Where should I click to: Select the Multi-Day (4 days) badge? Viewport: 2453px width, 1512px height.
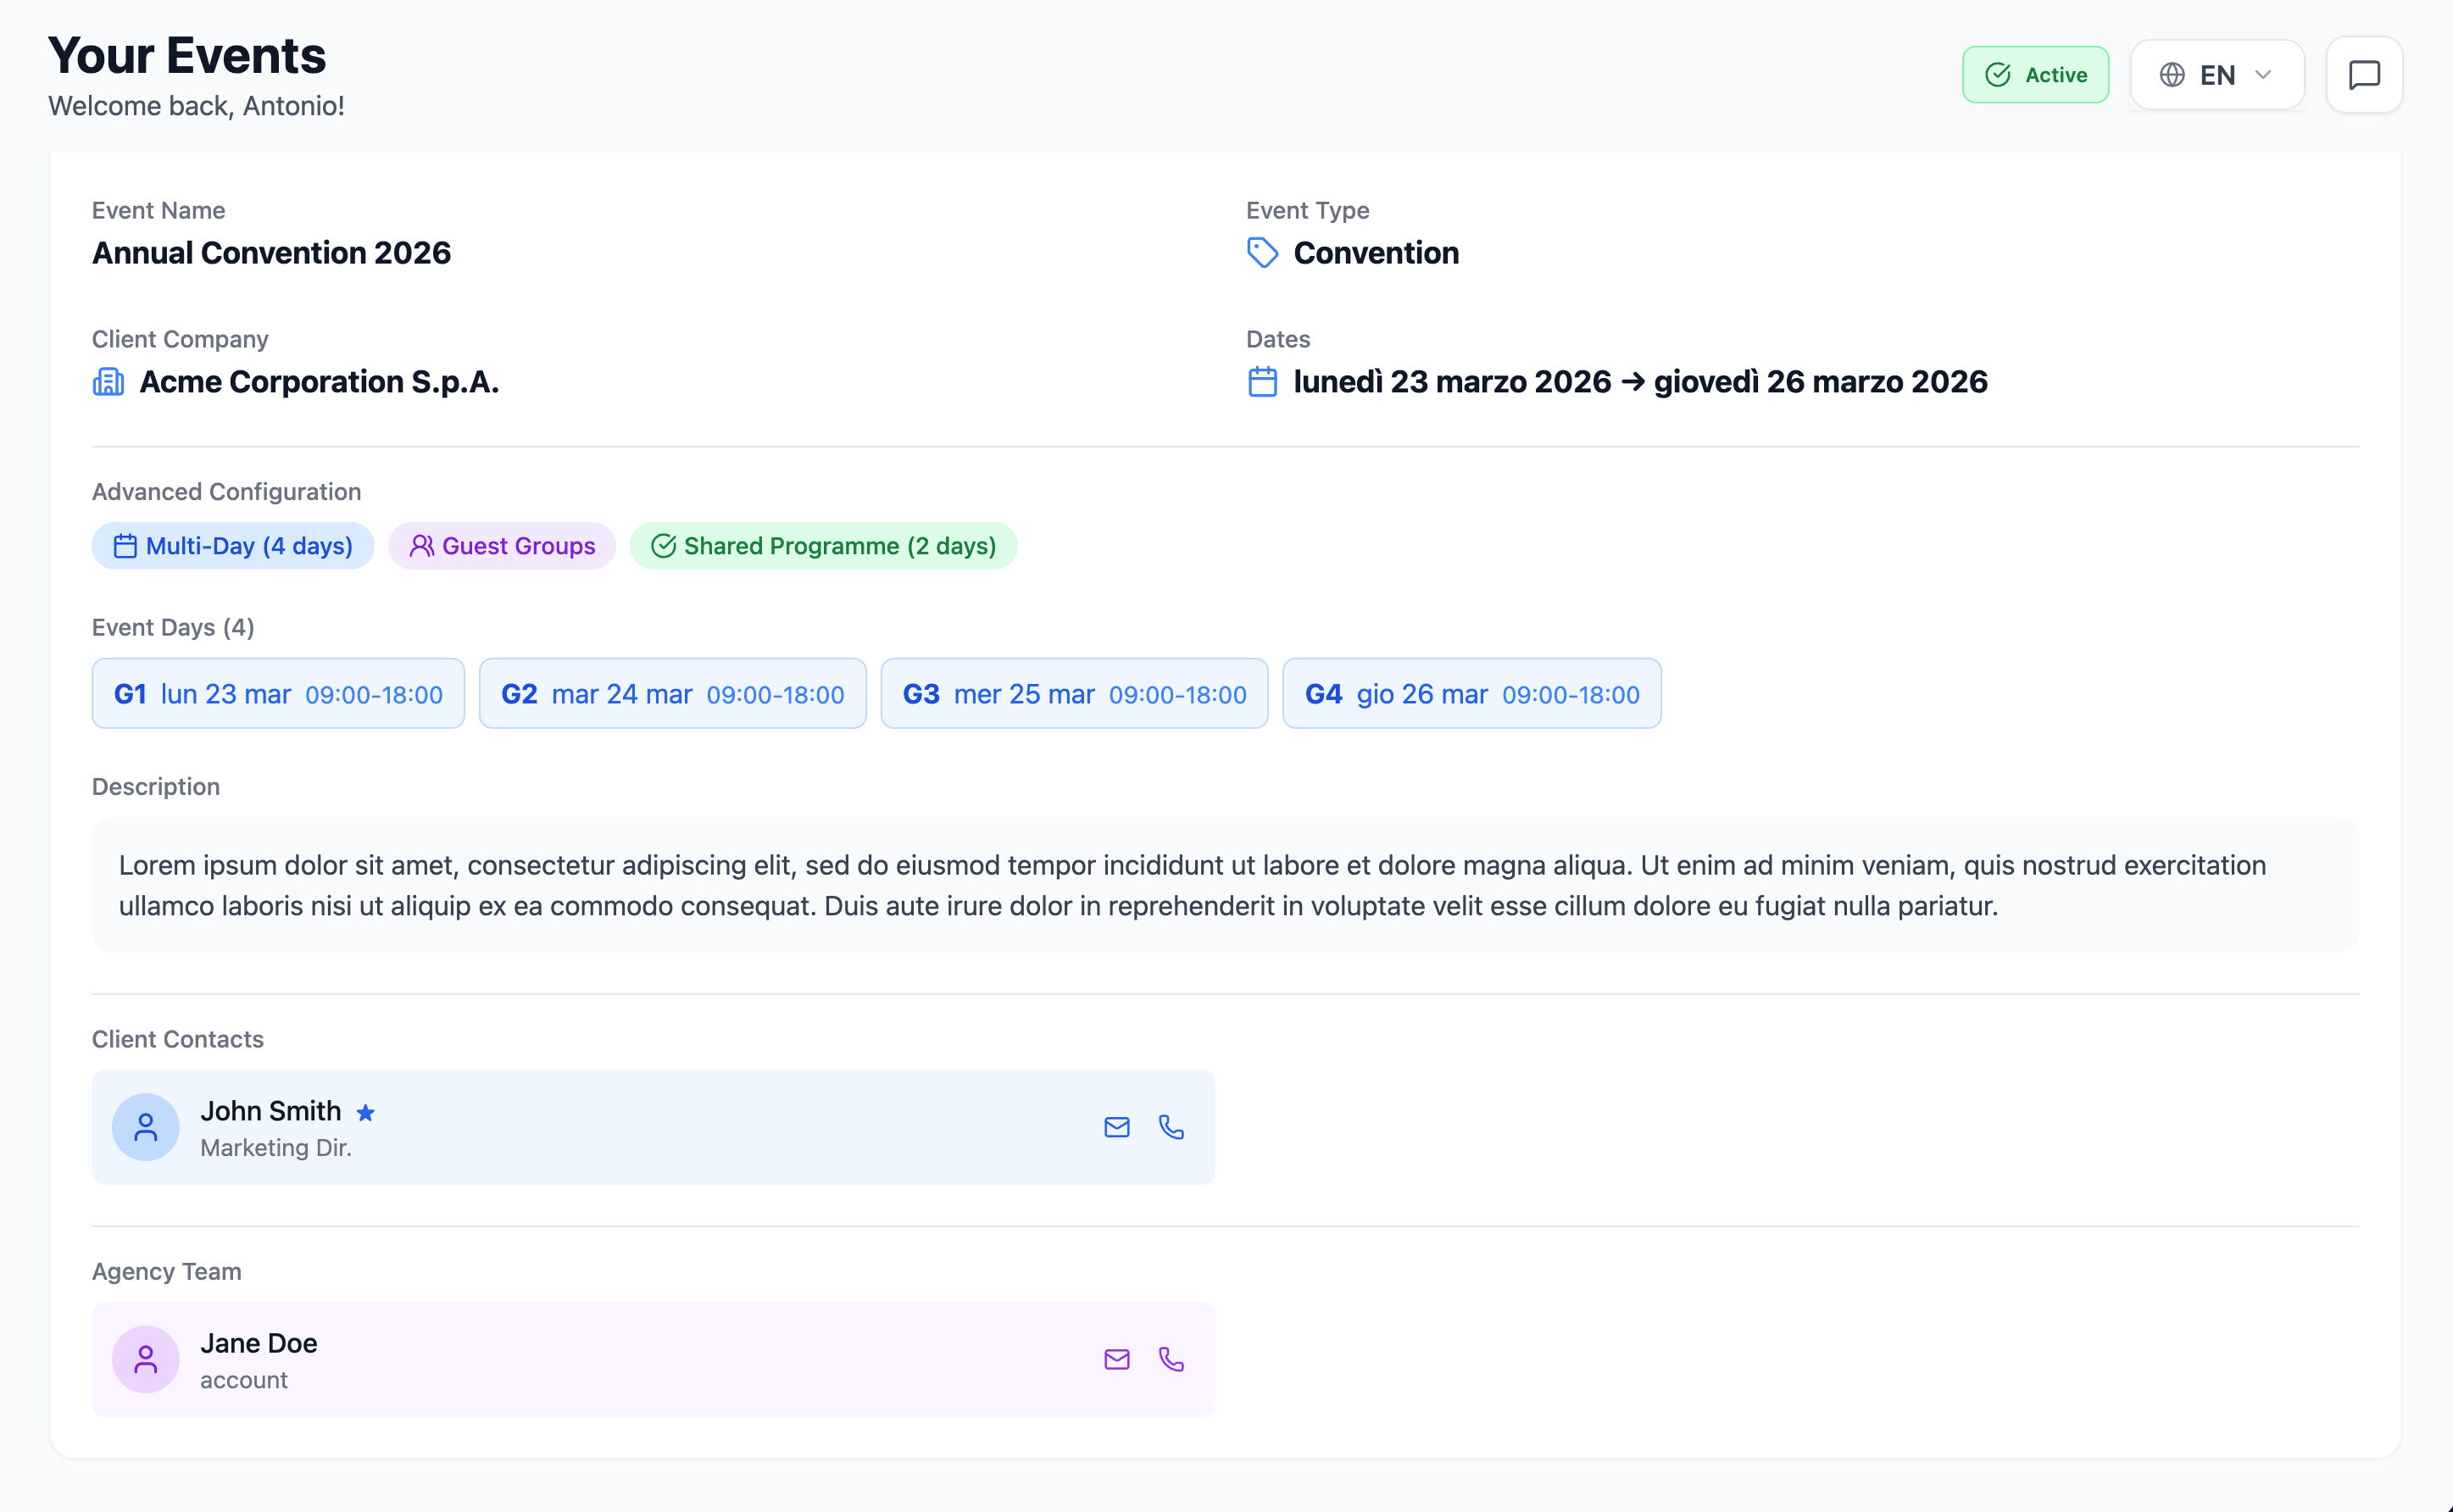pyautogui.click(x=233, y=546)
